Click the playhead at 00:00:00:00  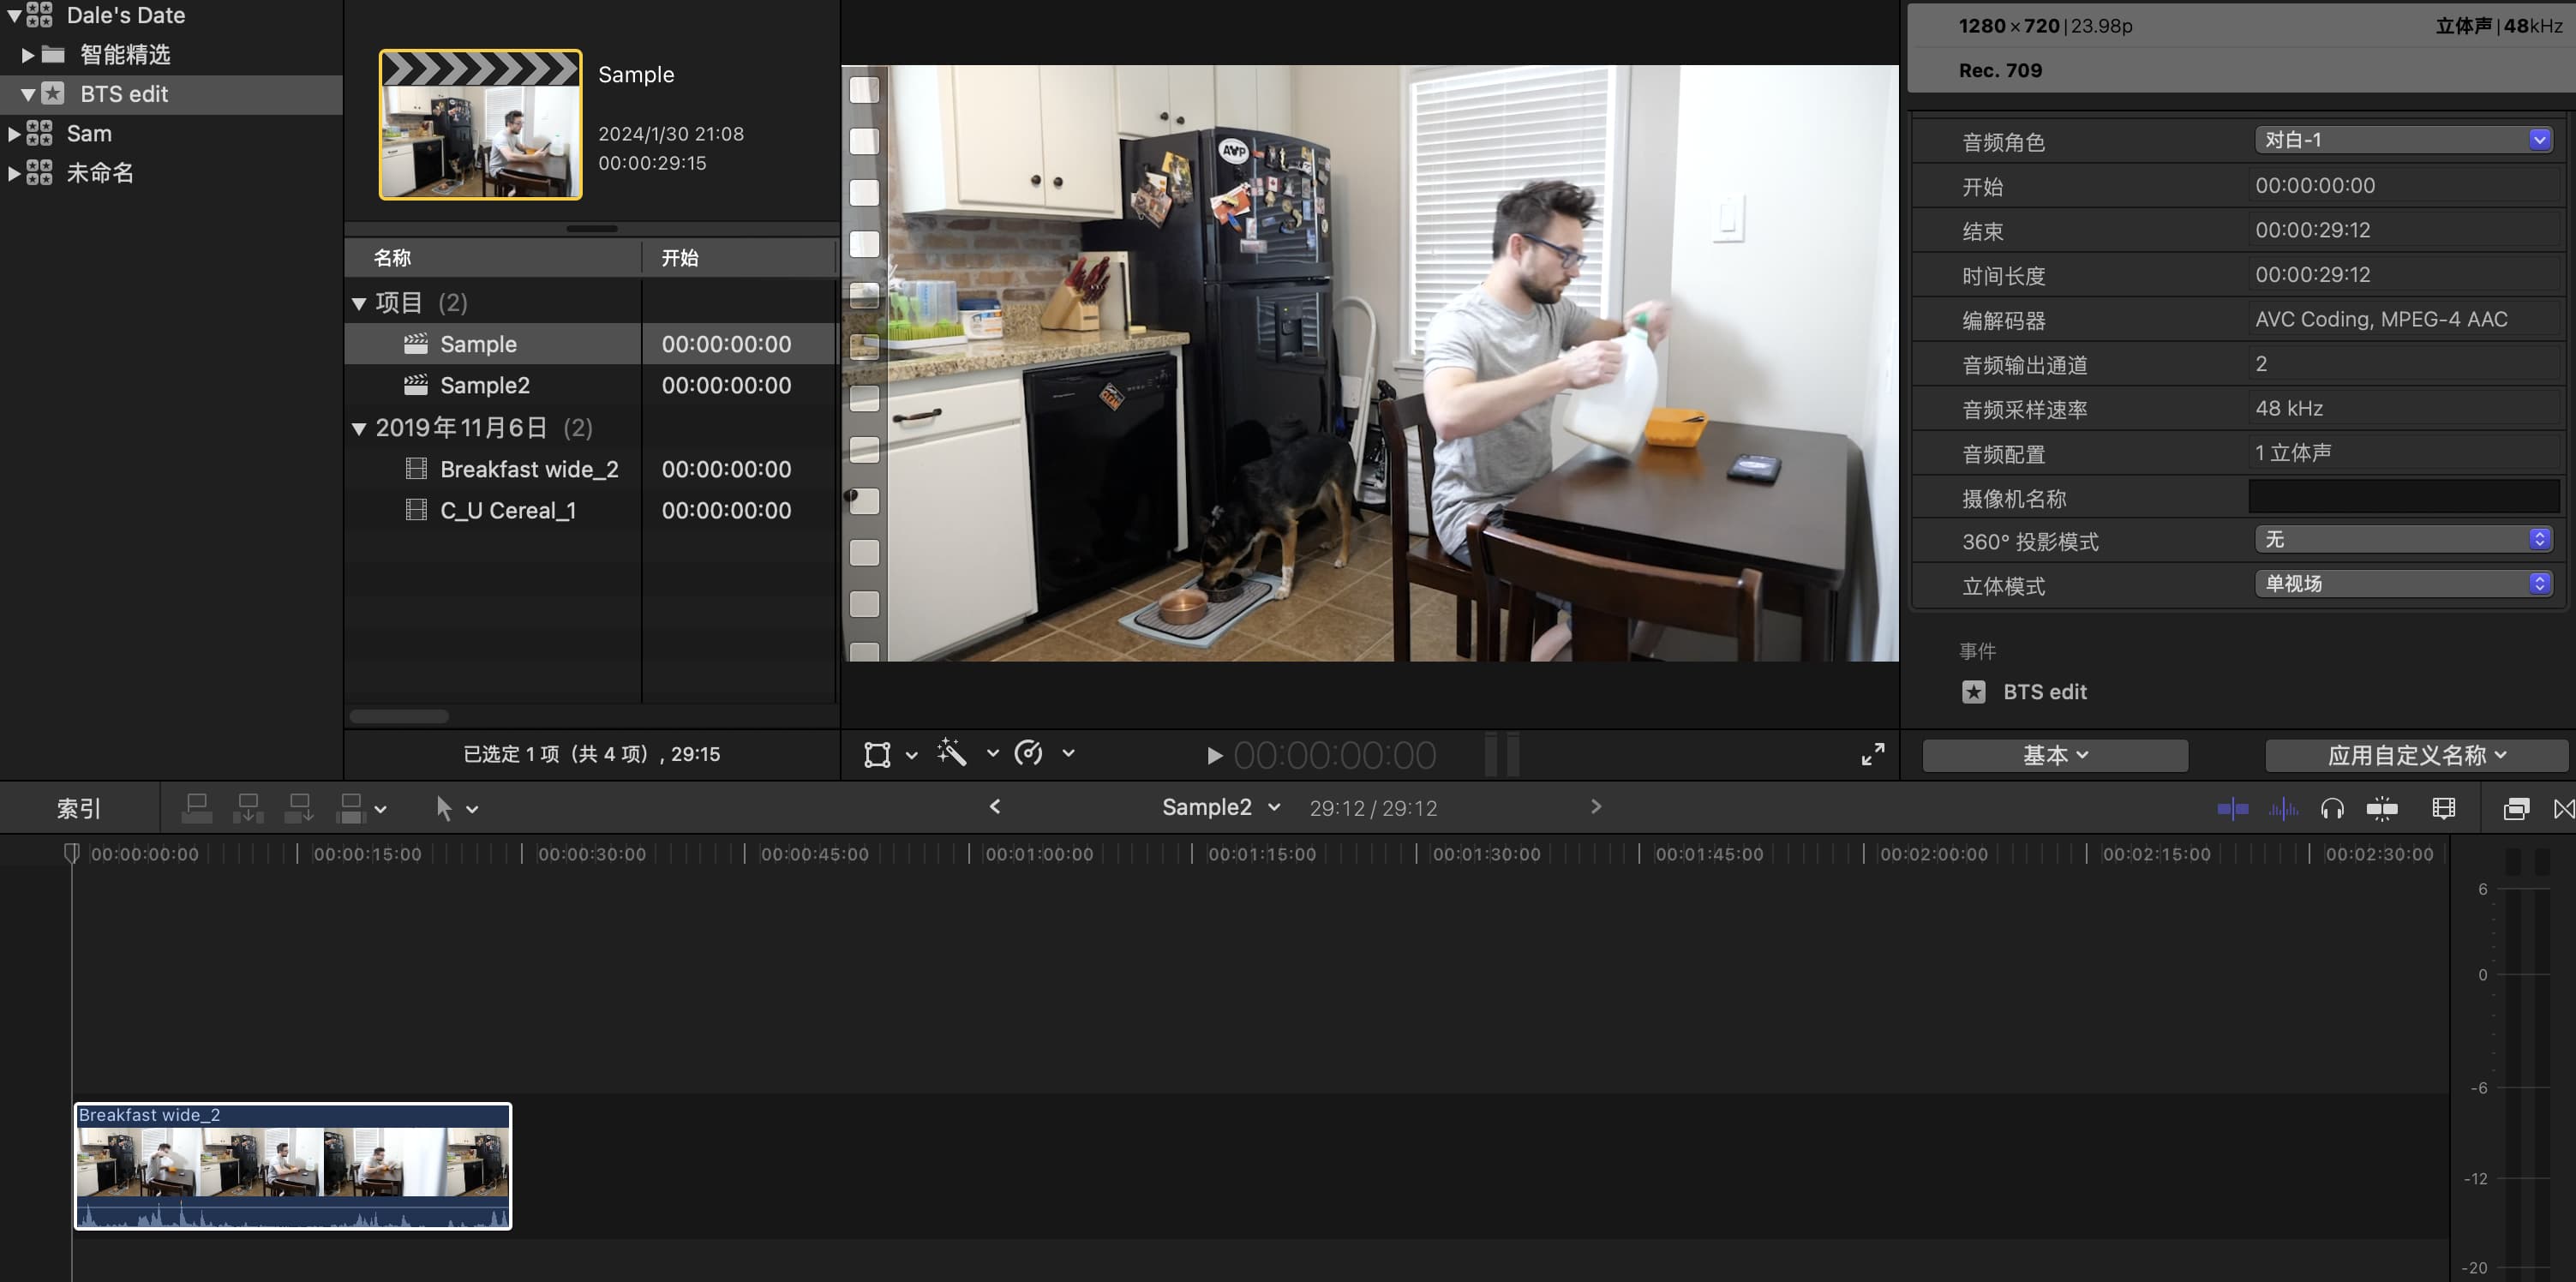(x=72, y=853)
